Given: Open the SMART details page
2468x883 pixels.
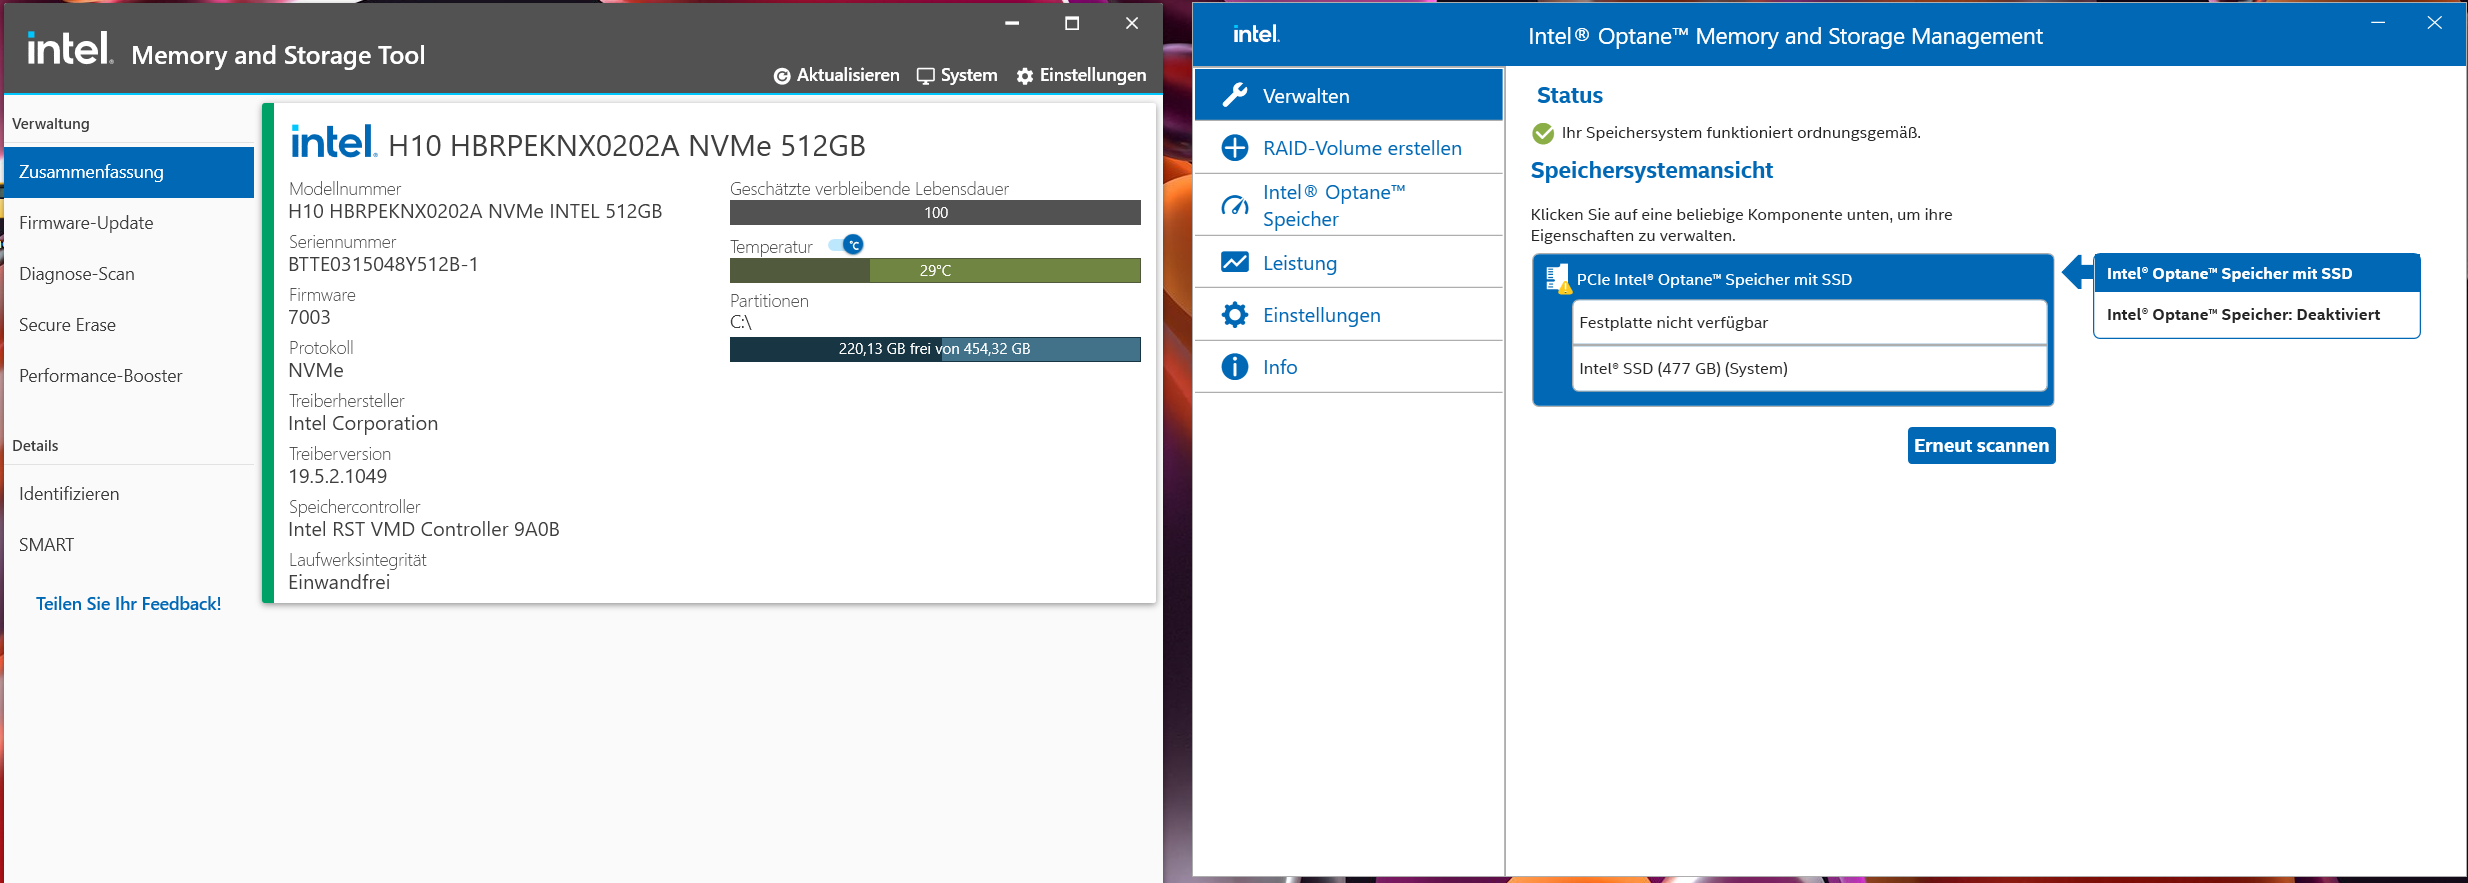Looking at the screenshot, I should [46, 545].
